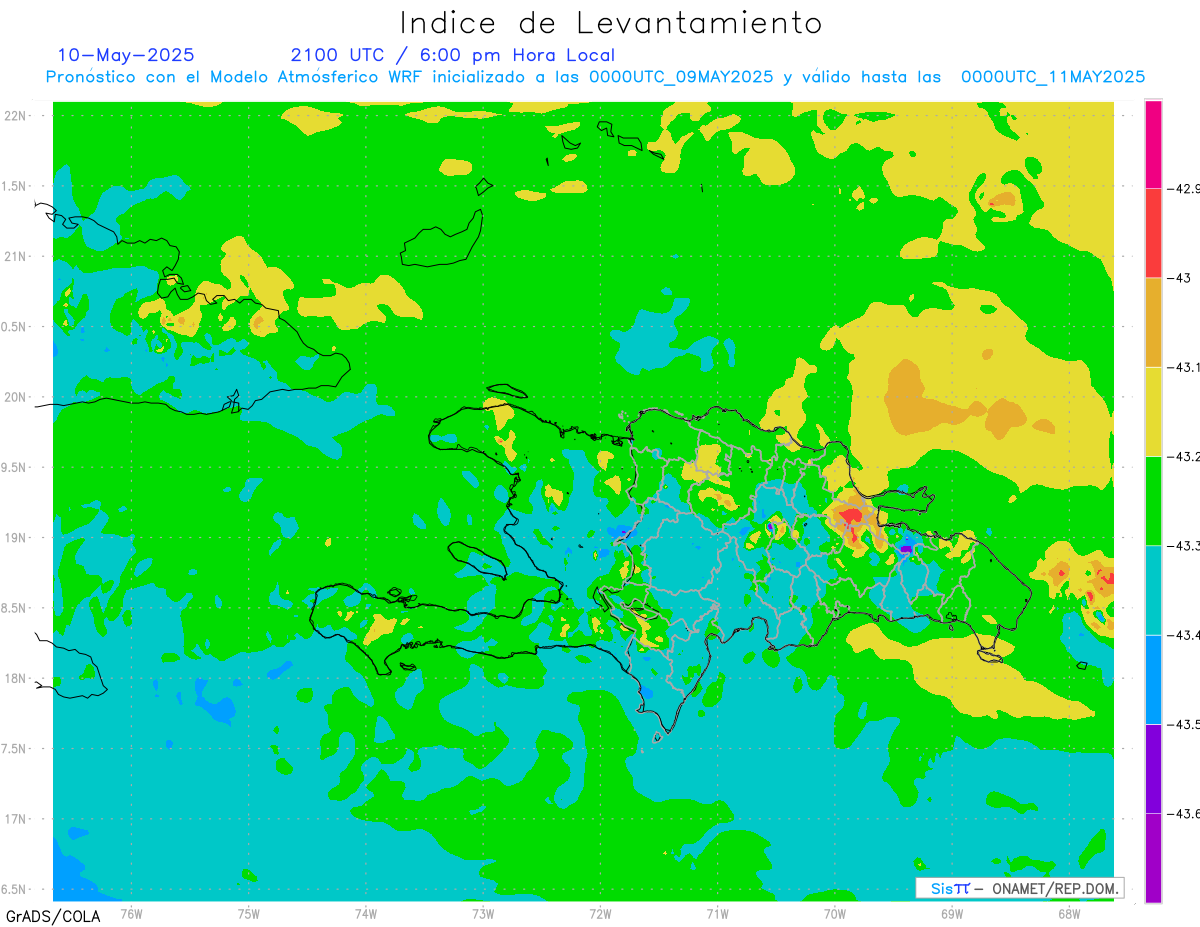
Task: Click latitude label '19N'
Action: (x=13, y=537)
